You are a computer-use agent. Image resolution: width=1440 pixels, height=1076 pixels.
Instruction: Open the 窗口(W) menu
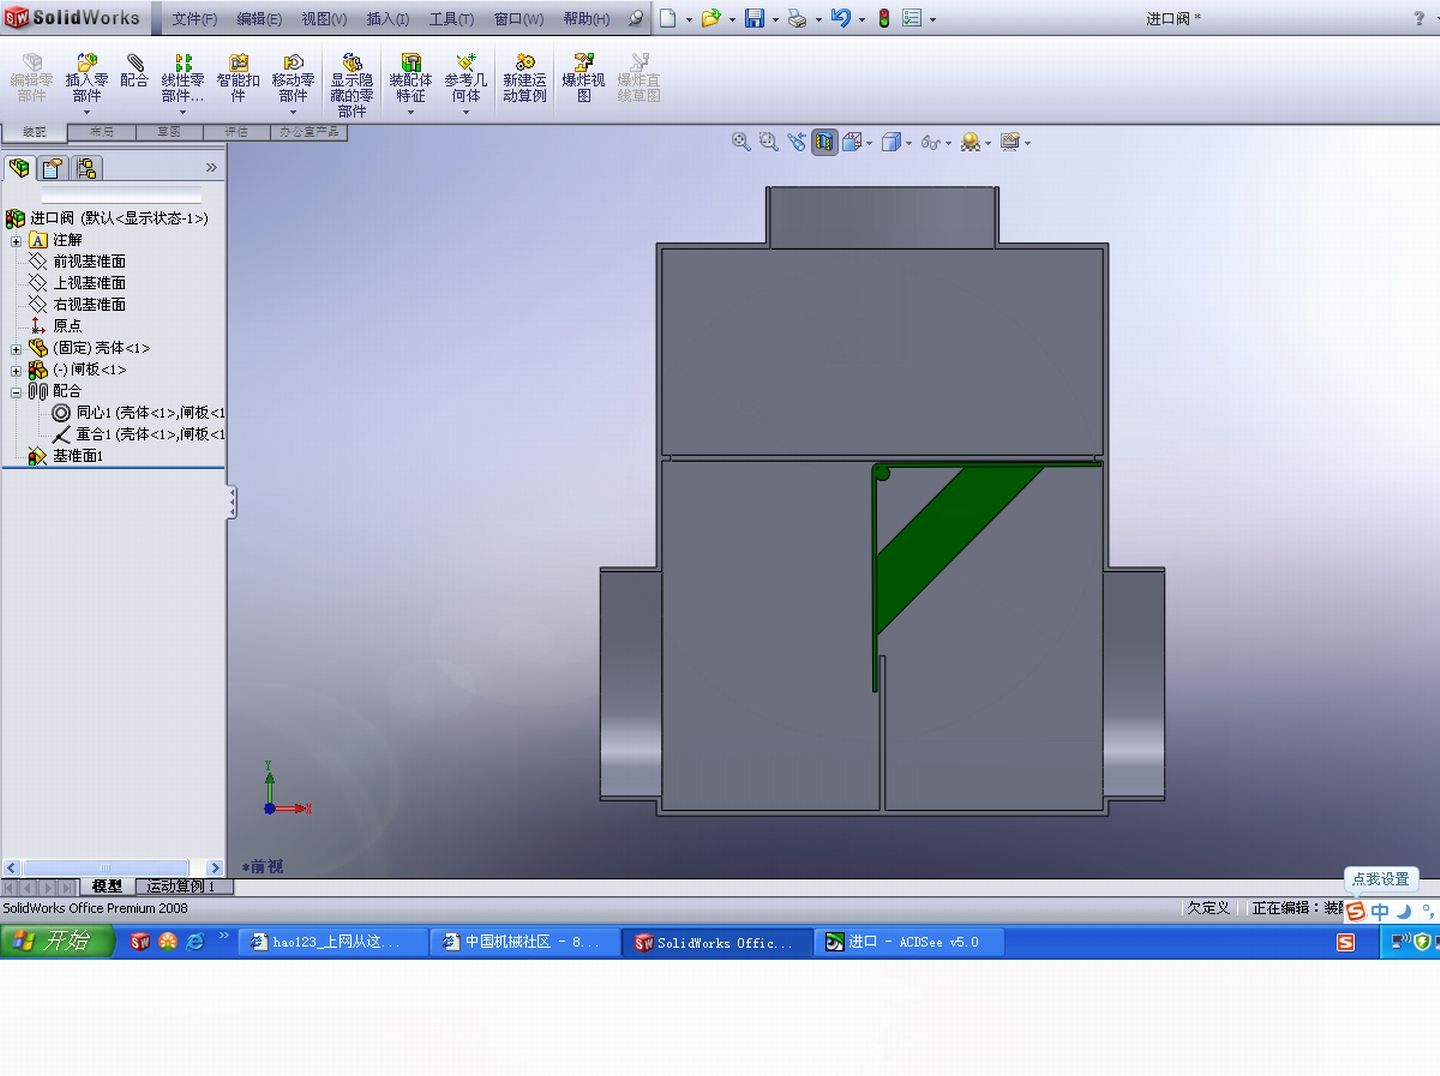pos(519,19)
